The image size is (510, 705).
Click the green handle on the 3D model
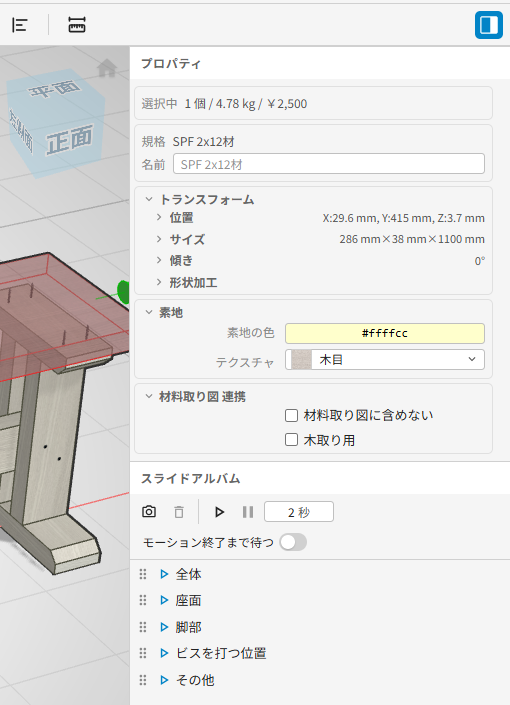(x=123, y=291)
